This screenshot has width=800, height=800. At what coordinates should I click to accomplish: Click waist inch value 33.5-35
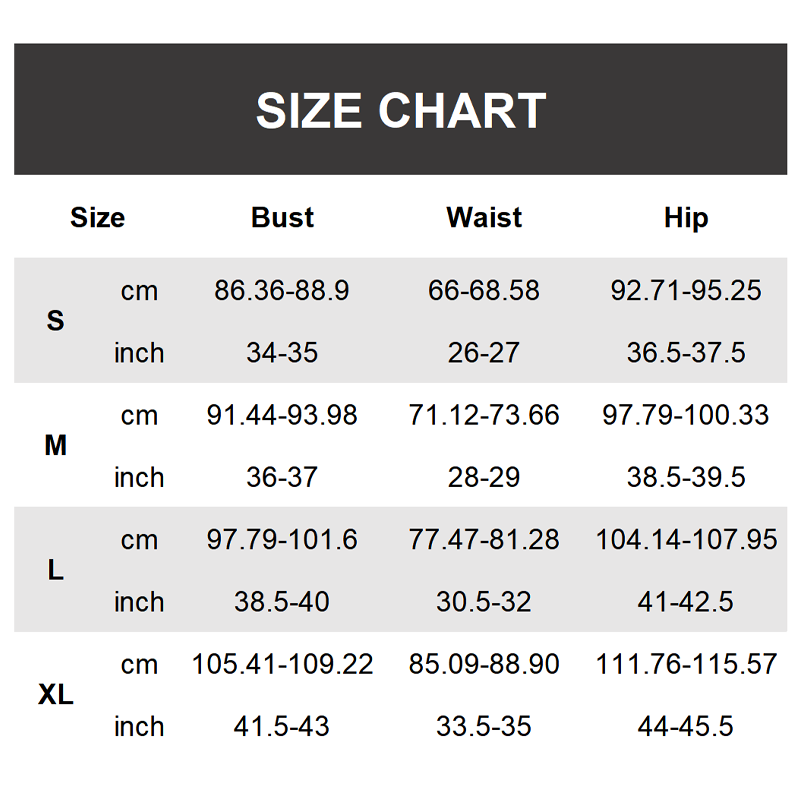click(484, 727)
